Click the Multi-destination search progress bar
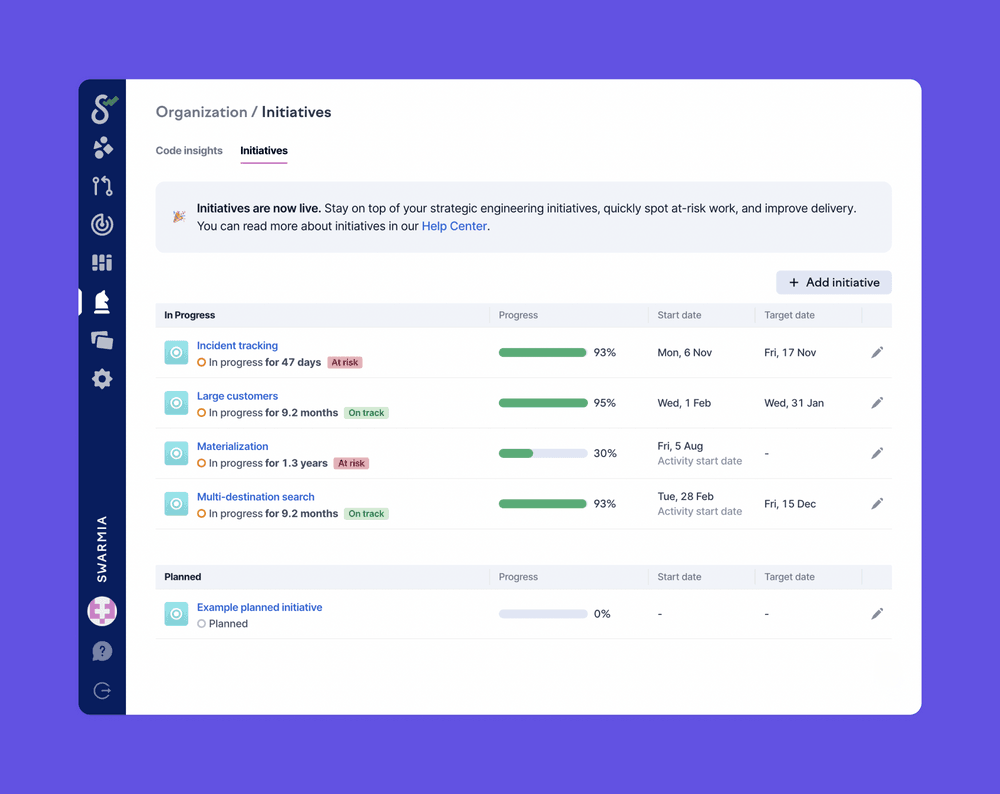 point(543,504)
